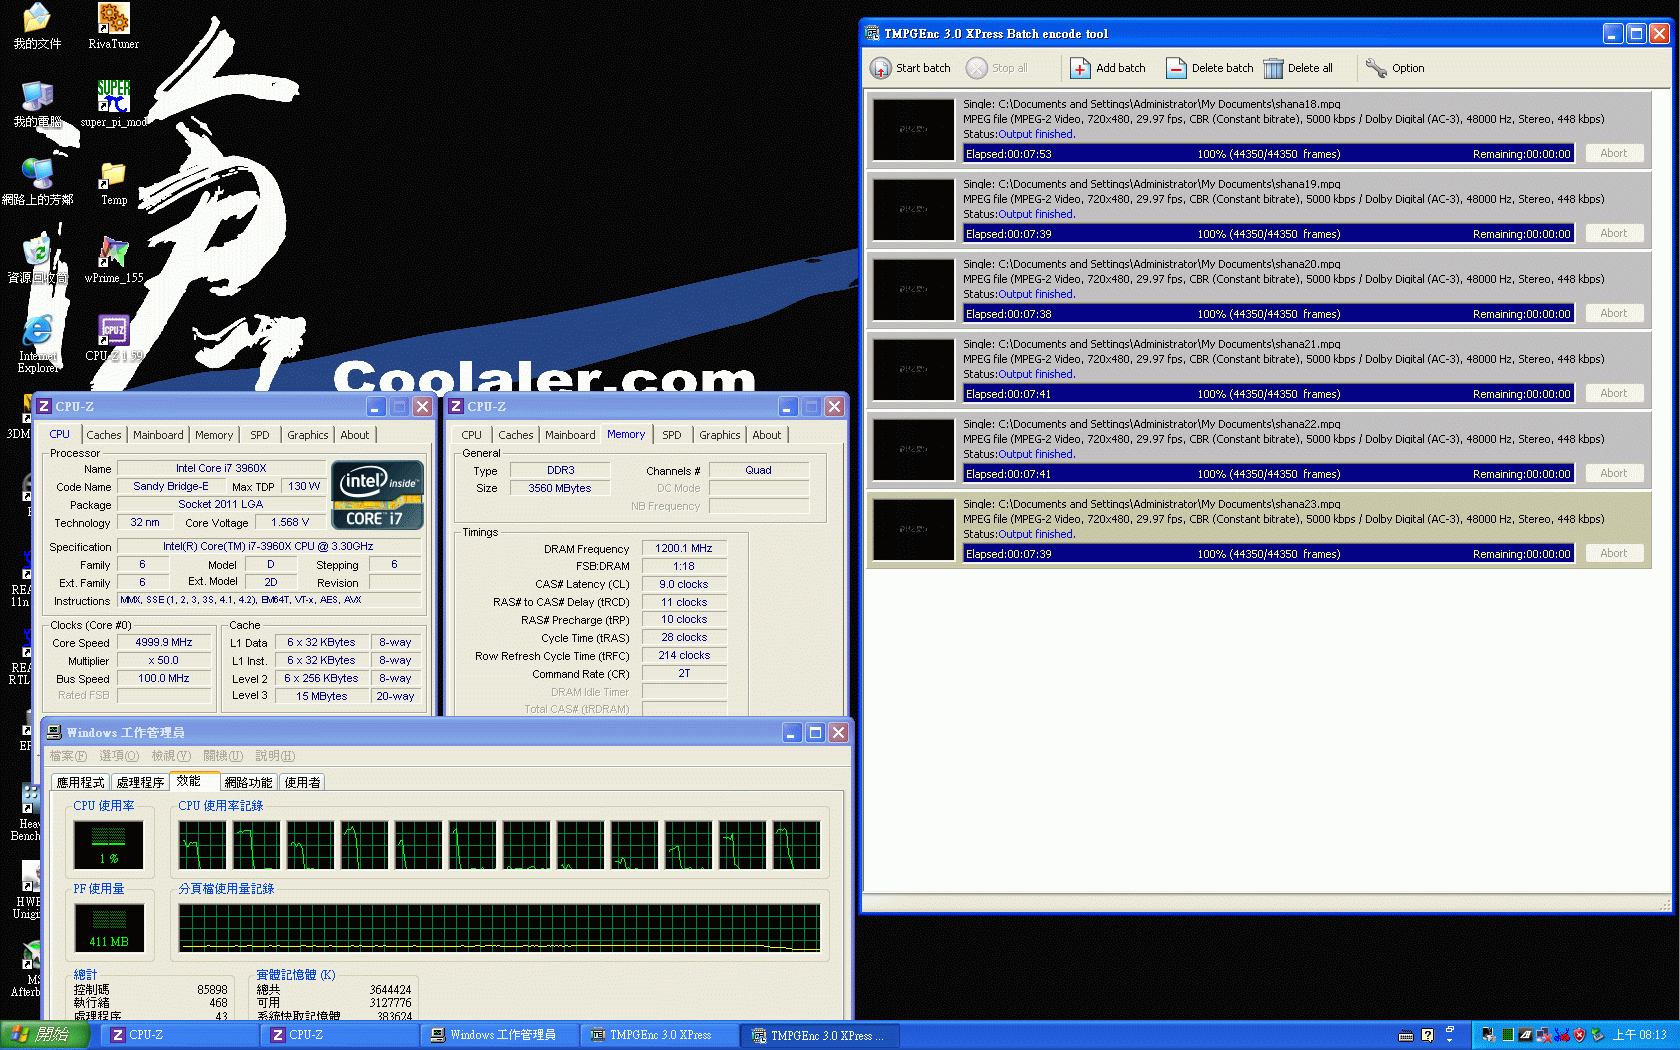This screenshot has width=1680, height=1050.
Task: Click Multiplier value x 50.0
Action: 164,661
